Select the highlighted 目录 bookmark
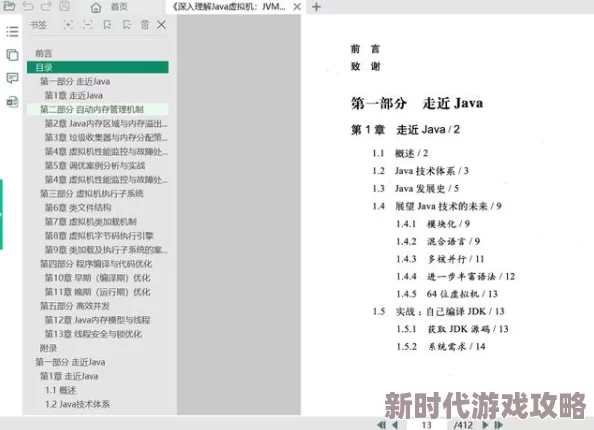Image resolution: width=594 pixels, height=430 pixels. pos(98,67)
